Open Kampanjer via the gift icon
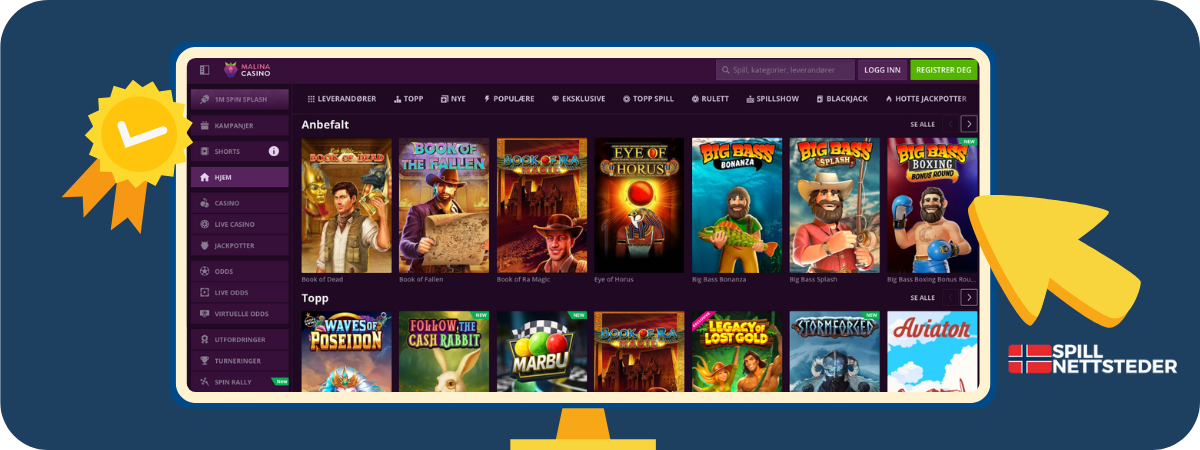 tap(205, 126)
